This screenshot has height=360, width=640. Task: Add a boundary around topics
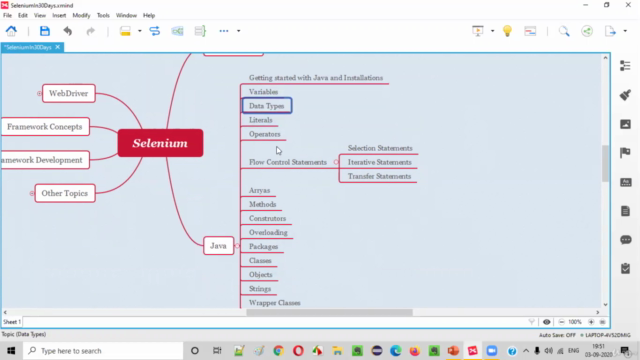point(177,31)
